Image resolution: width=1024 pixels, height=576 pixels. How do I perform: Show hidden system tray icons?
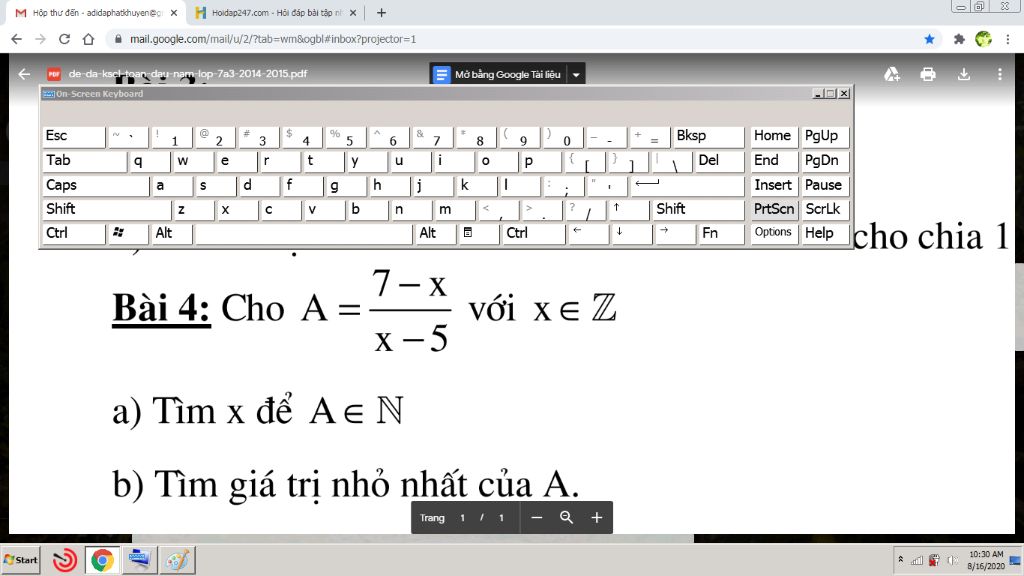901,560
